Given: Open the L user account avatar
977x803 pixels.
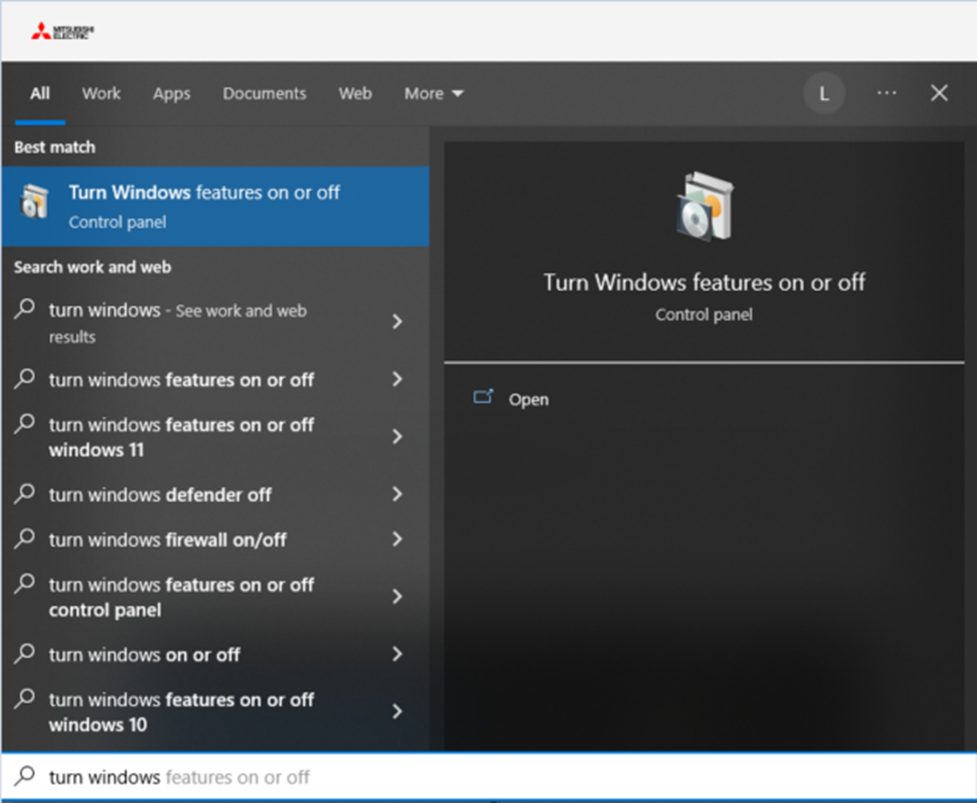Looking at the screenshot, I should pyautogui.click(x=824, y=94).
